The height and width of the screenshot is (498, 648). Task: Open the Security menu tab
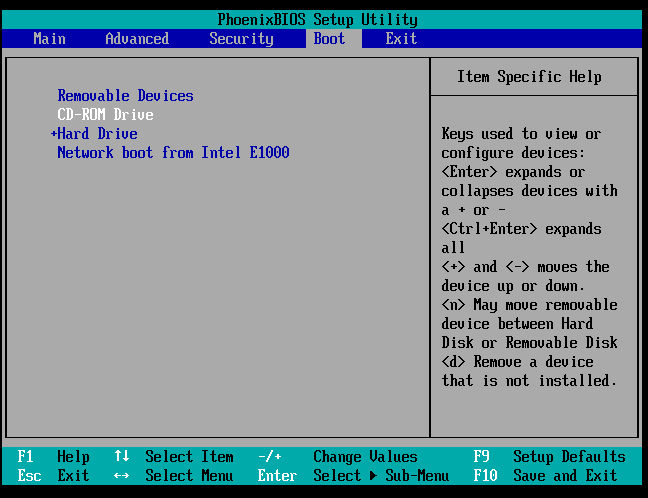click(241, 39)
